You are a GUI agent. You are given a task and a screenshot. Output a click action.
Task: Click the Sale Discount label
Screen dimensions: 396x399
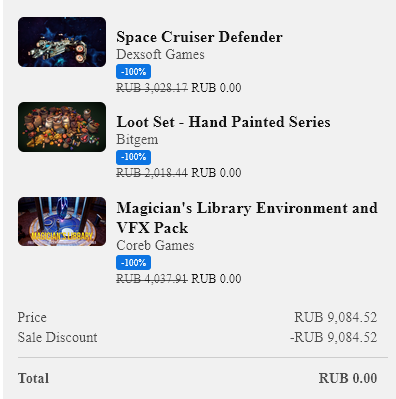[x=57, y=337]
